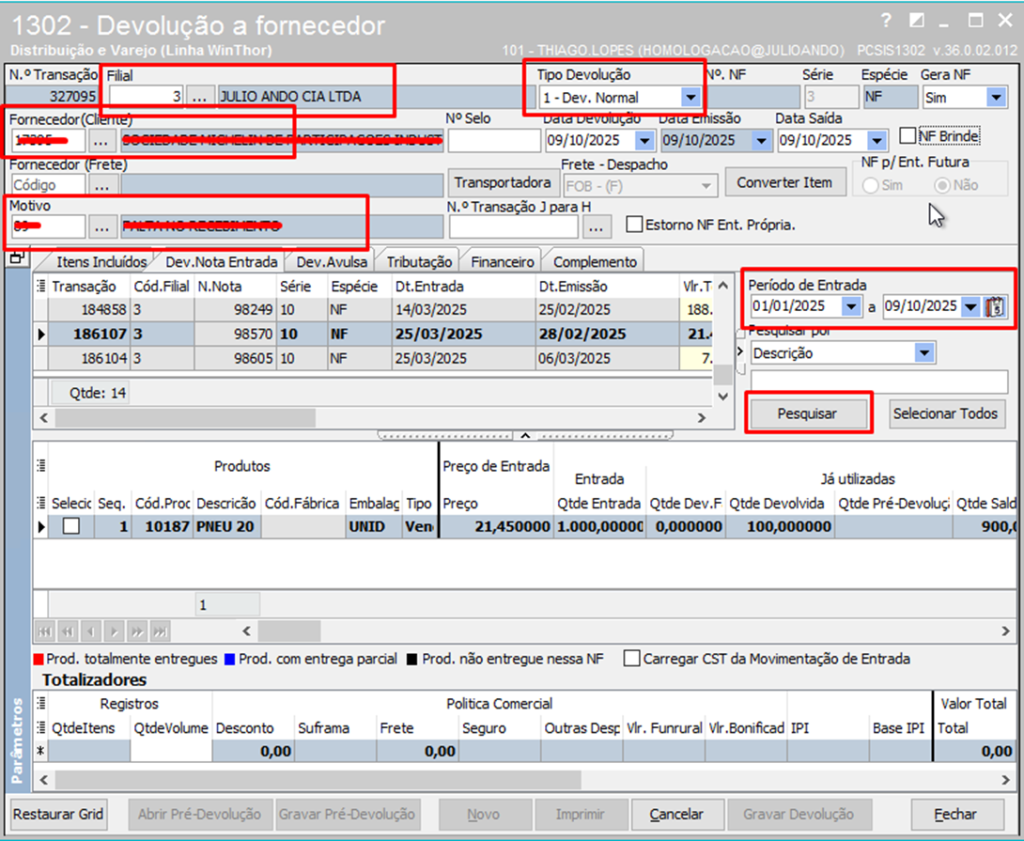Image resolution: width=1024 pixels, height=841 pixels.
Task: Tick the Selecionar checkbox for PNEU 20 row
Action: click(x=71, y=527)
